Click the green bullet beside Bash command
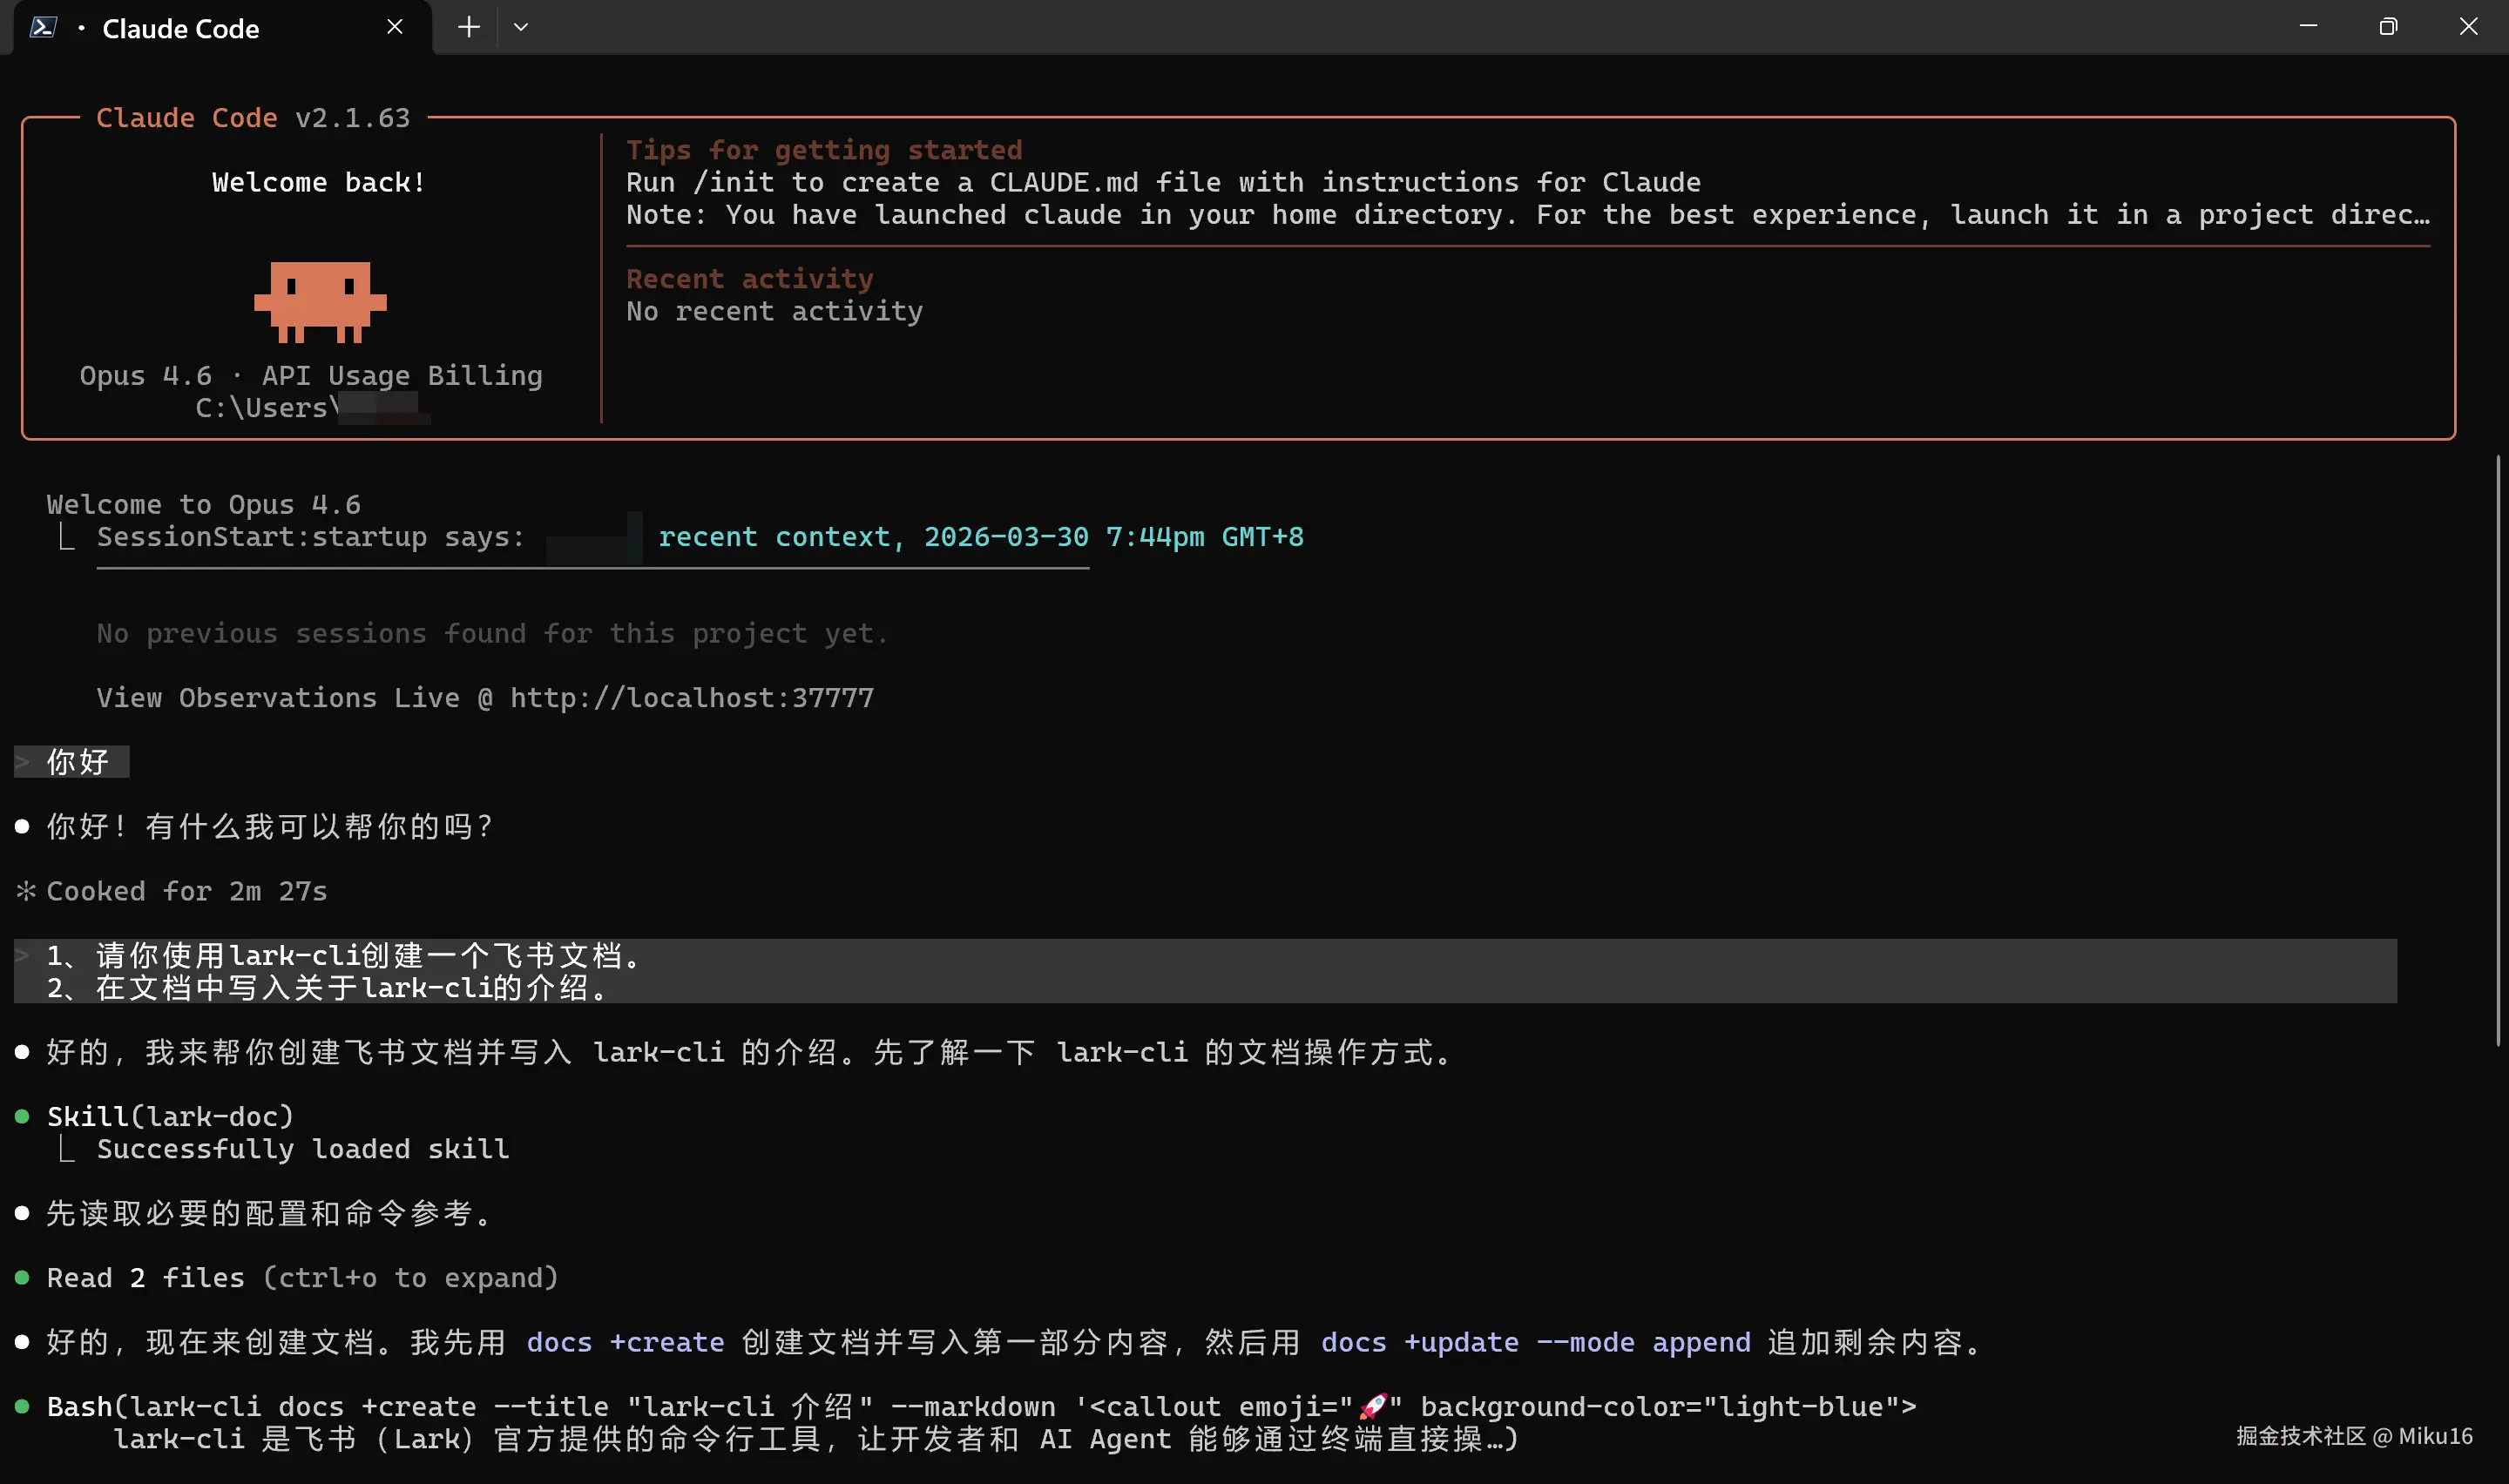The height and width of the screenshot is (1484, 2509). pyautogui.click(x=22, y=1406)
